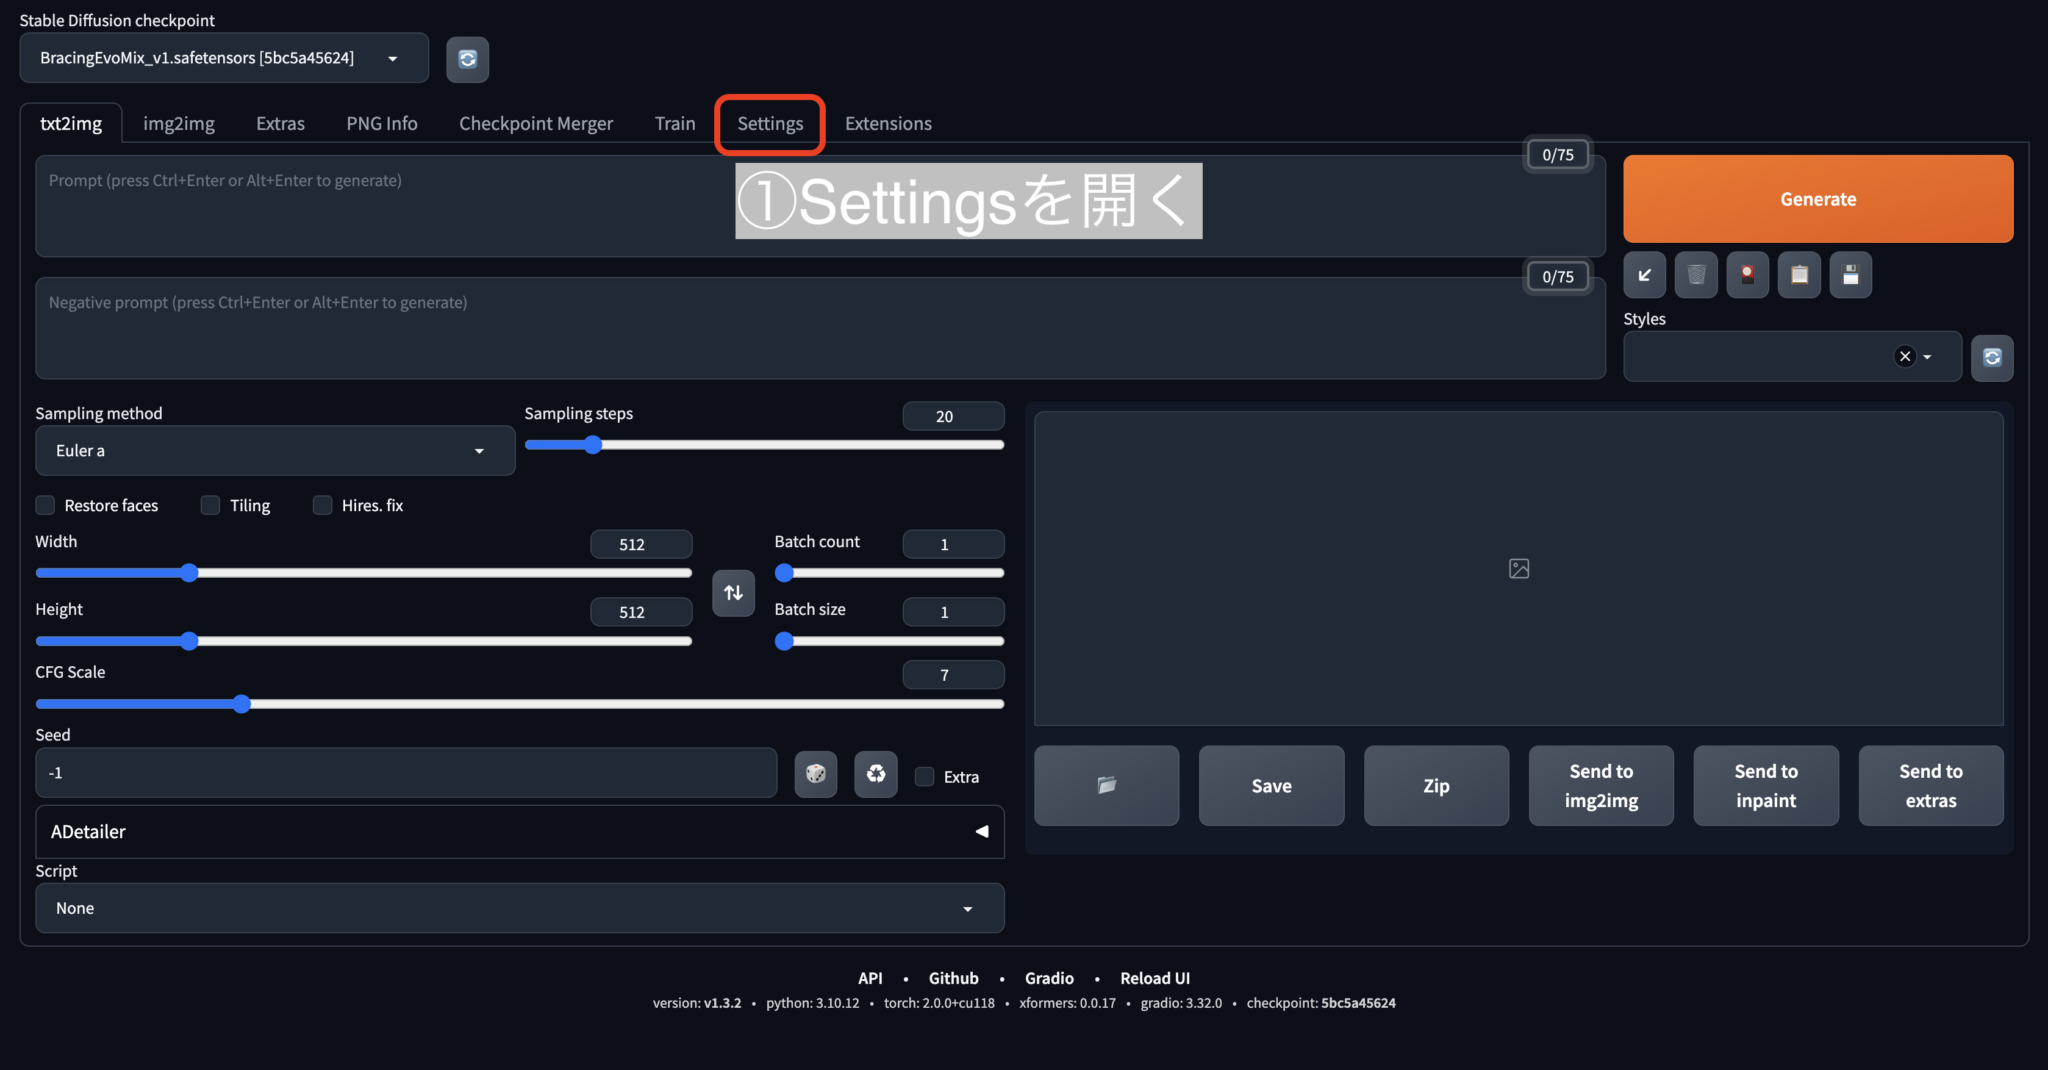Open the Sampling method dropdown

(x=275, y=451)
